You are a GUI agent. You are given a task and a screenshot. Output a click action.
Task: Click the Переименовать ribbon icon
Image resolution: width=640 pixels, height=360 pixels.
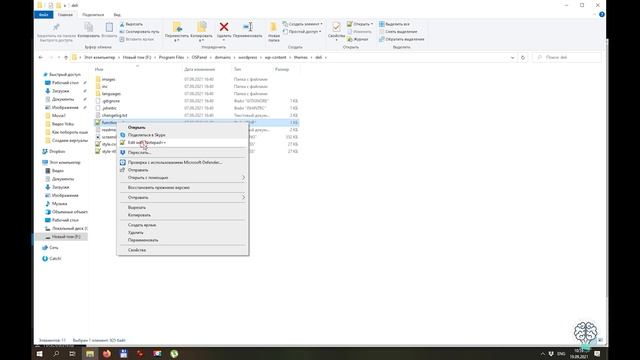pos(248,27)
